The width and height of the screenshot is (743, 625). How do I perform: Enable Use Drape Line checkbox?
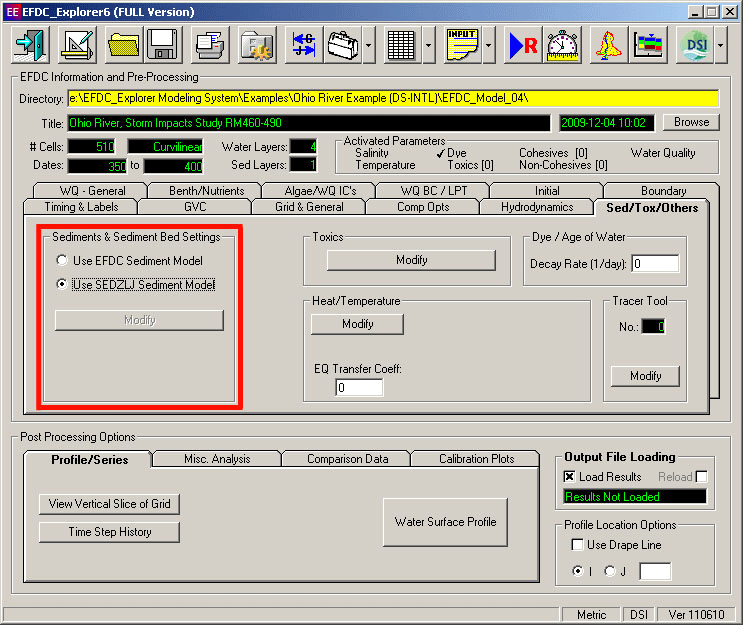click(x=578, y=544)
